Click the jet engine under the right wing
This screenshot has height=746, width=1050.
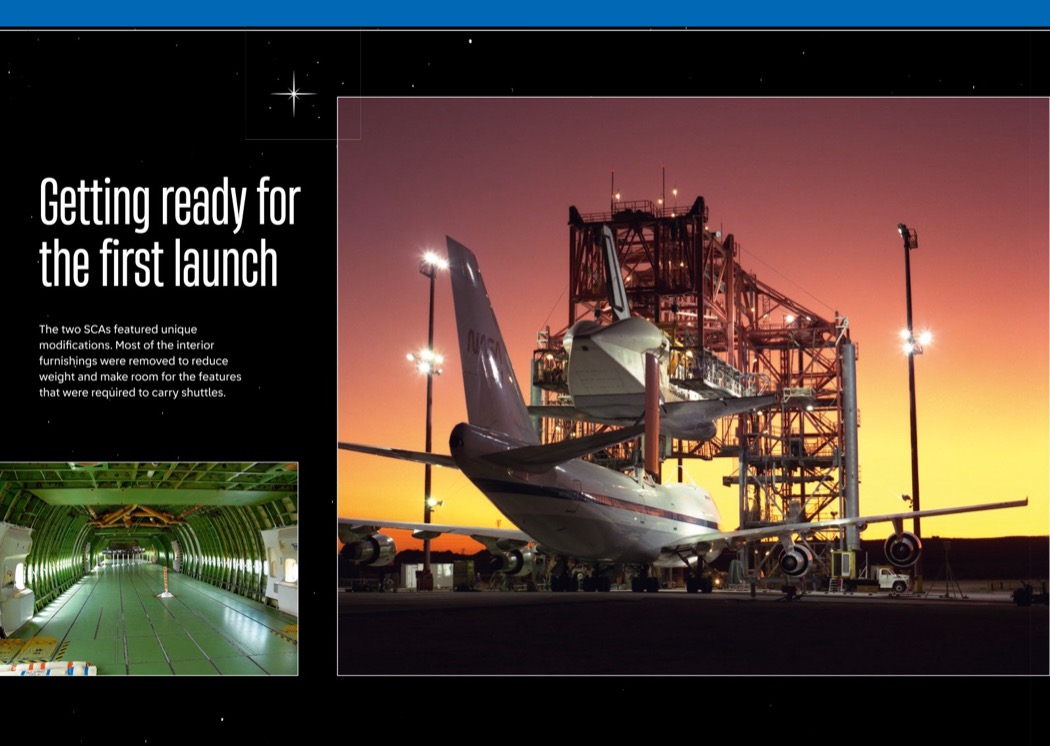902,549
